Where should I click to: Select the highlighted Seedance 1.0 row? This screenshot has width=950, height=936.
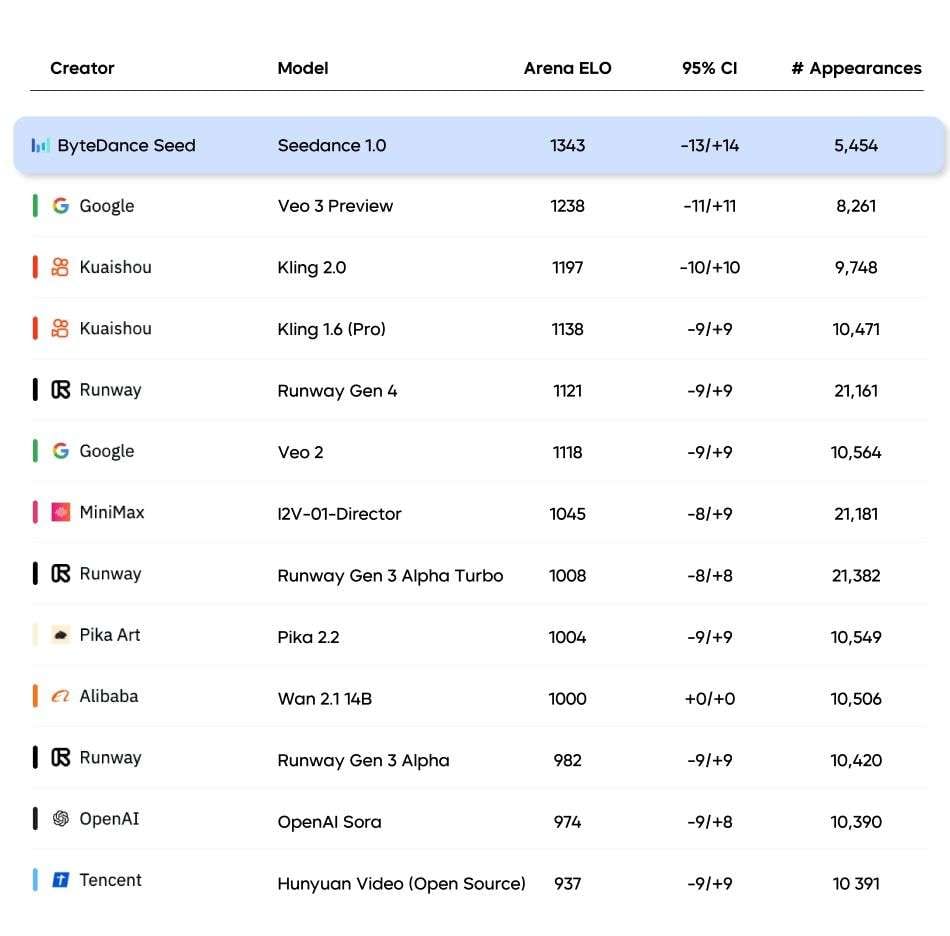click(x=479, y=145)
